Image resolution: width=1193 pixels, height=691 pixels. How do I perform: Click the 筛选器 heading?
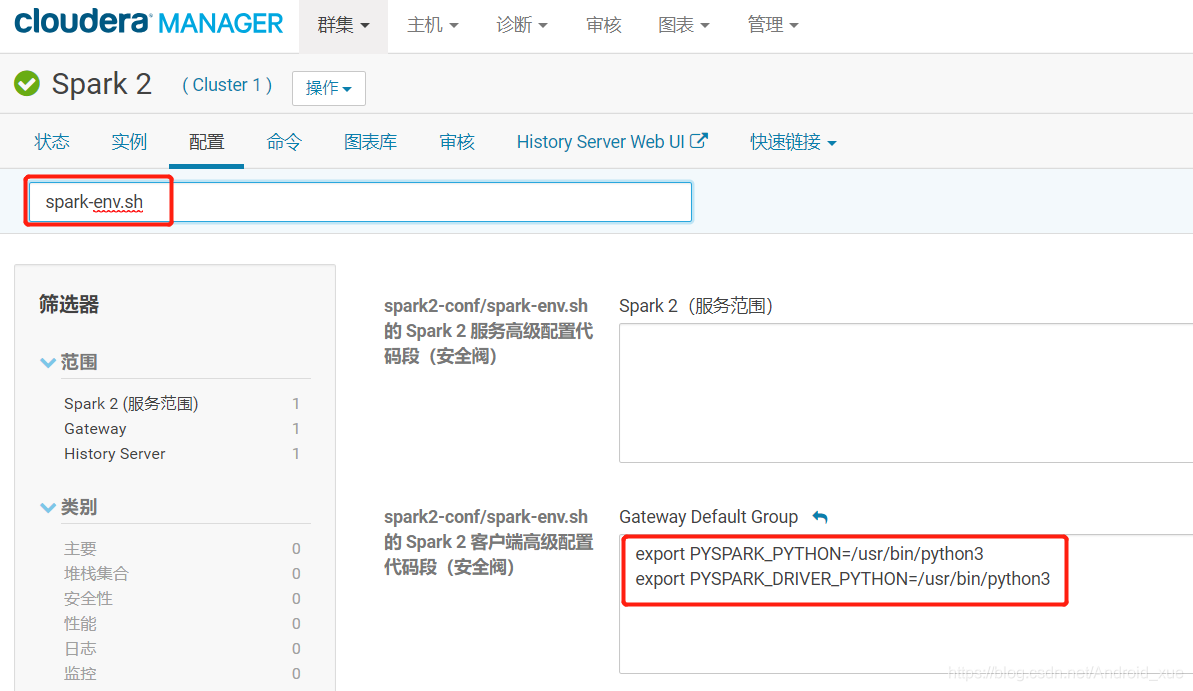[x=69, y=304]
